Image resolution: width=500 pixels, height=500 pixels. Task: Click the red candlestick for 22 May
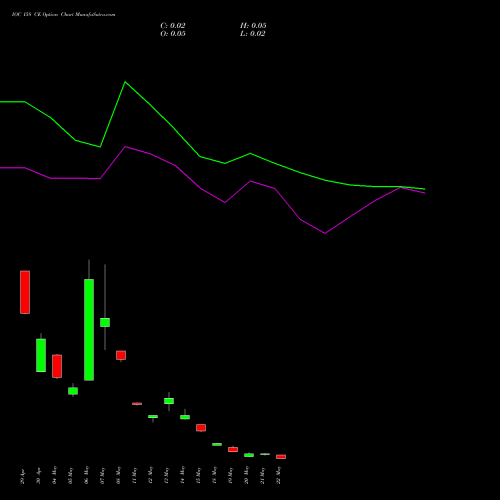(x=281, y=457)
